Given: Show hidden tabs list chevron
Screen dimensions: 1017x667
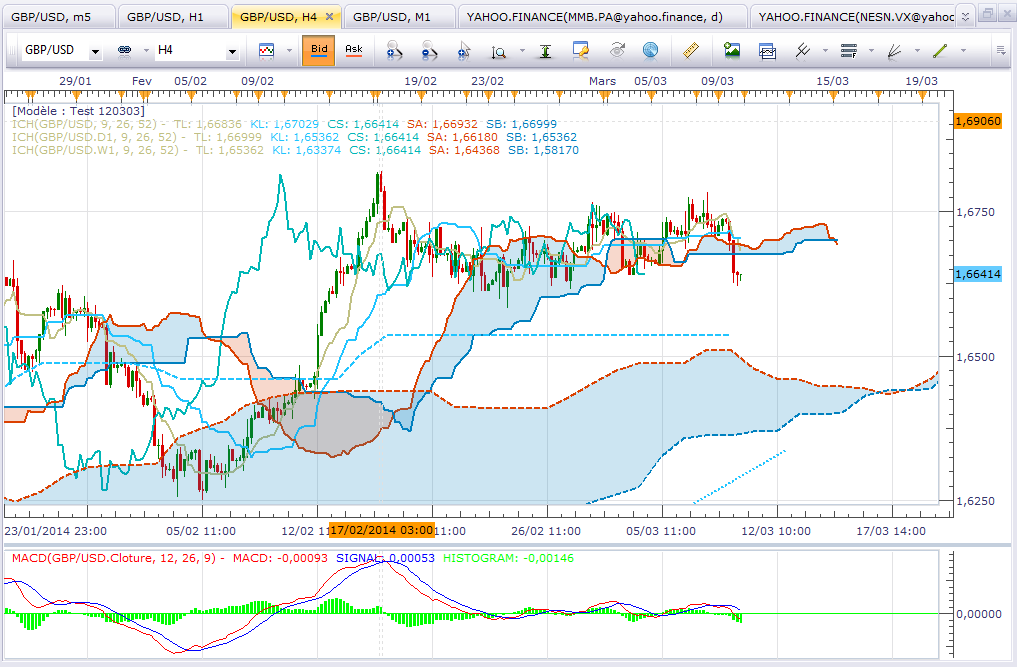Looking at the screenshot, I should (x=965, y=16).
